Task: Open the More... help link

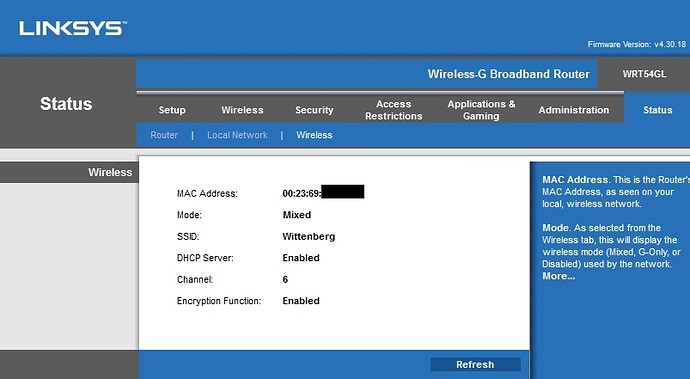Action: pyautogui.click(x=558, y=276)
